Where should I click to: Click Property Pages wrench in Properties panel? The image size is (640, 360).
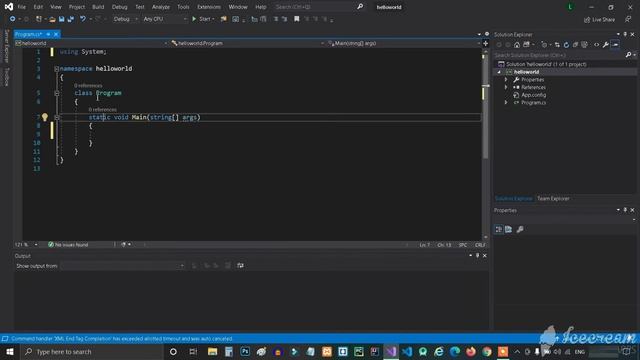pyautogui.click(x=520, y=229)
